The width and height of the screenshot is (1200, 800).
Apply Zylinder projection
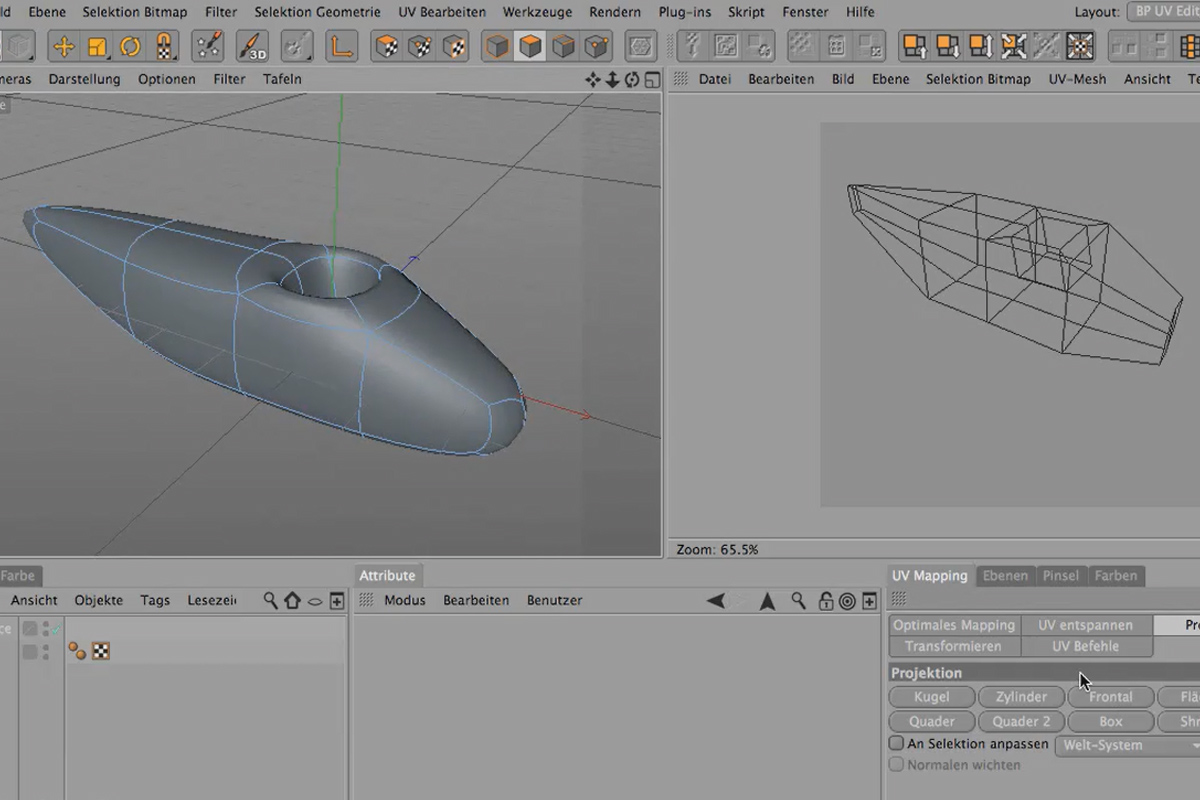[x=1021, y=697]
